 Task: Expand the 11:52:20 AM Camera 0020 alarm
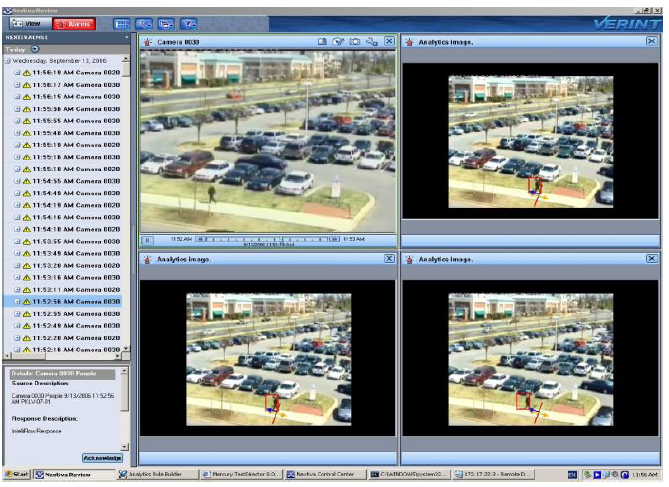[17, 338]
